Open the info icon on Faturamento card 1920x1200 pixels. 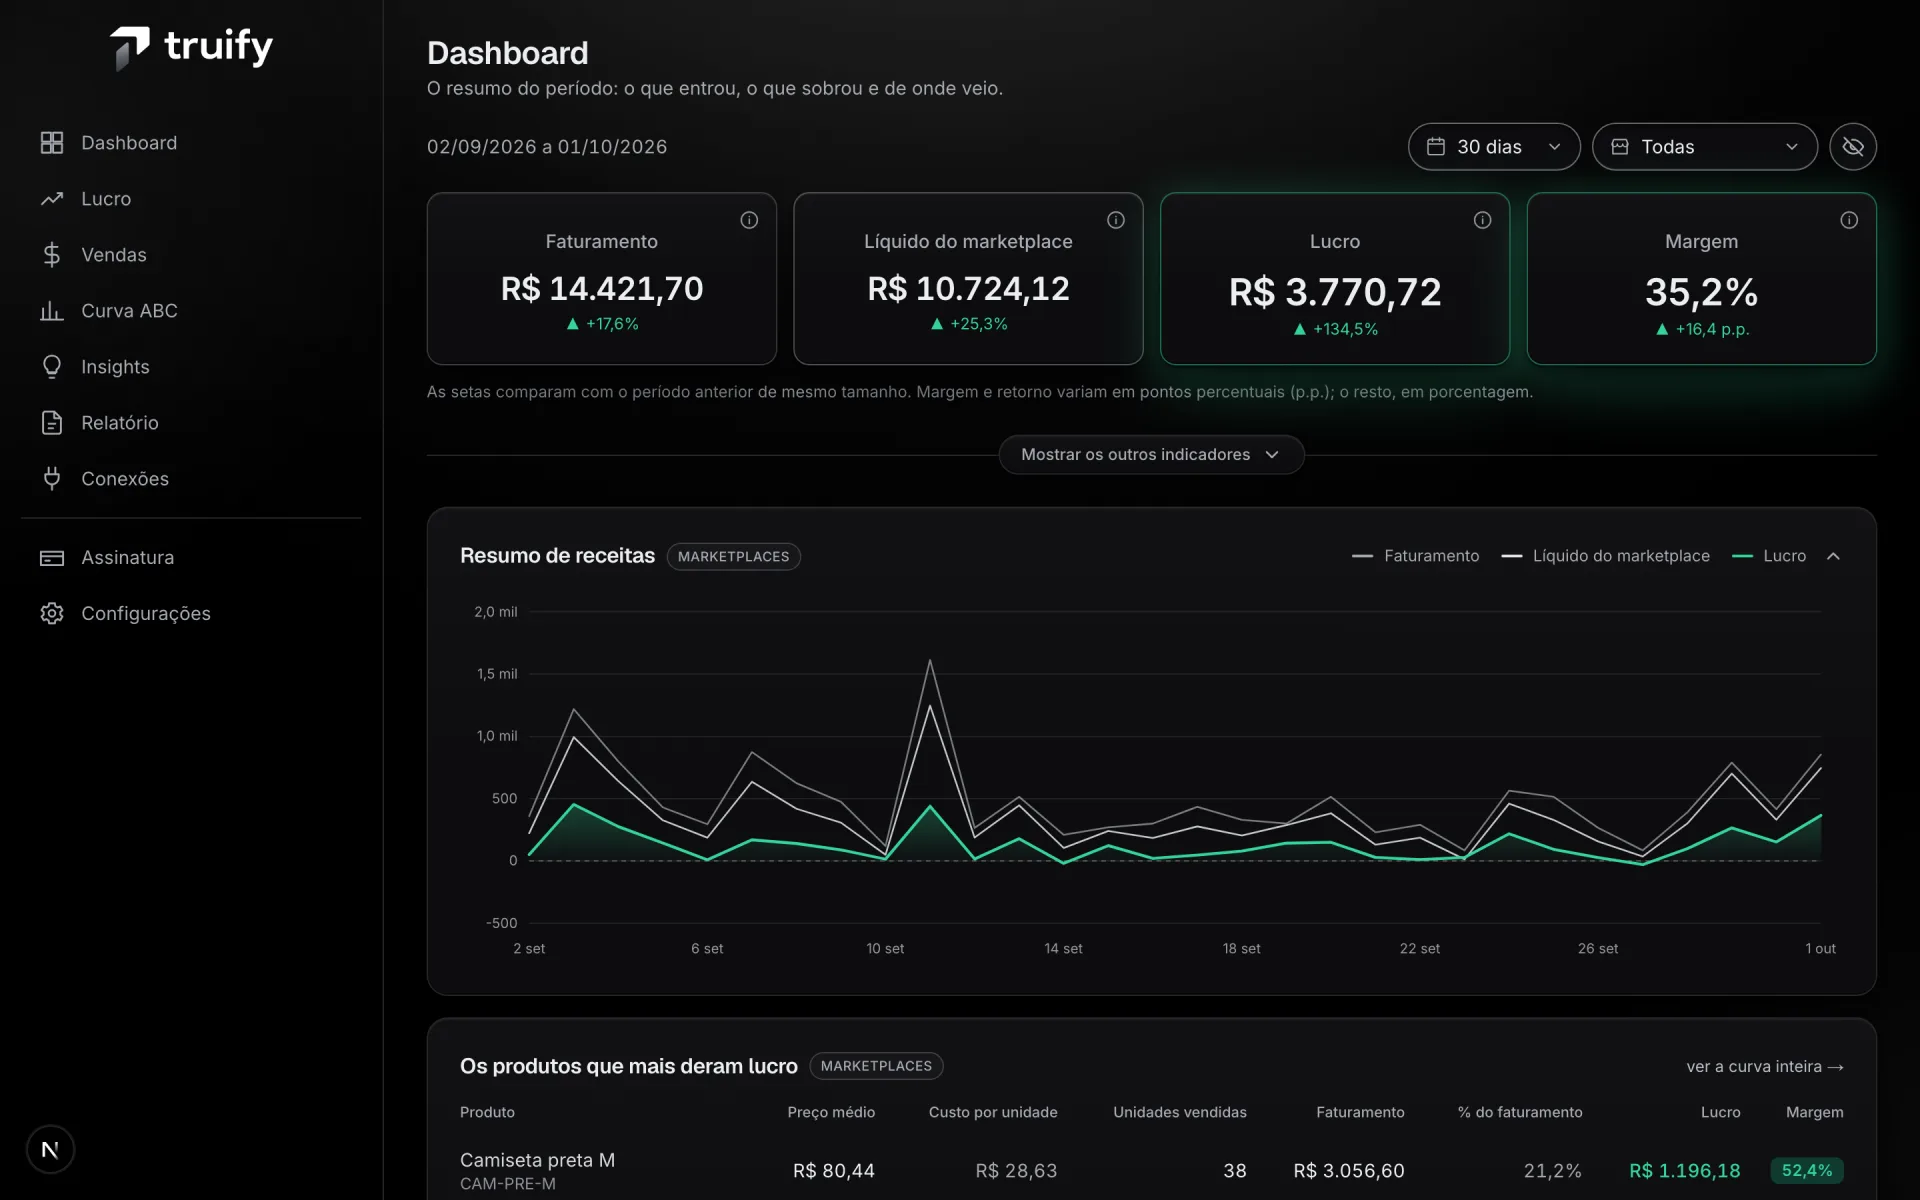coord(749,220)
